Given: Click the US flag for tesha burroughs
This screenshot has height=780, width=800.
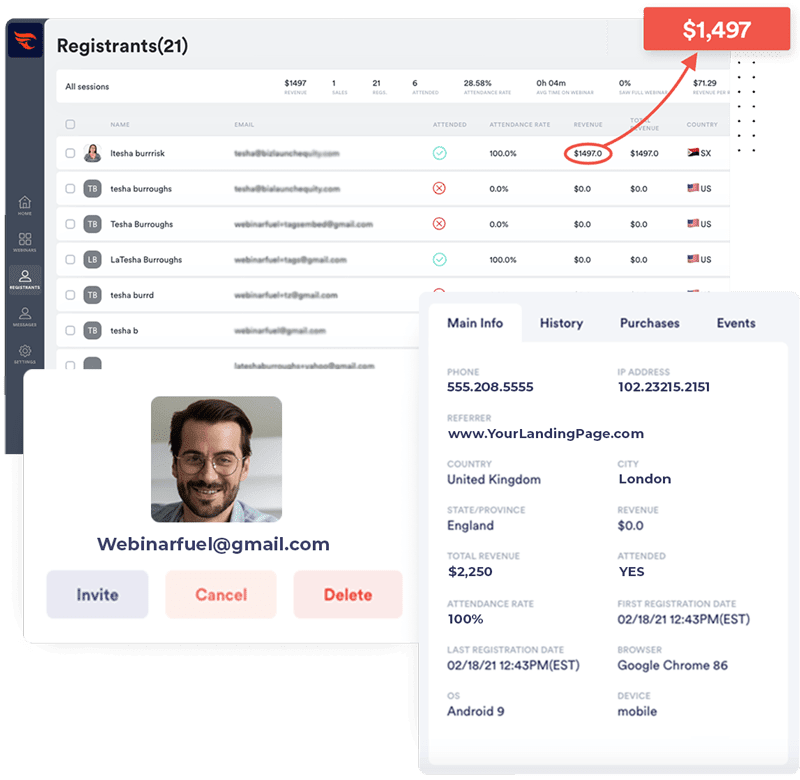Looking at the screenshot, I should [693, 188].
